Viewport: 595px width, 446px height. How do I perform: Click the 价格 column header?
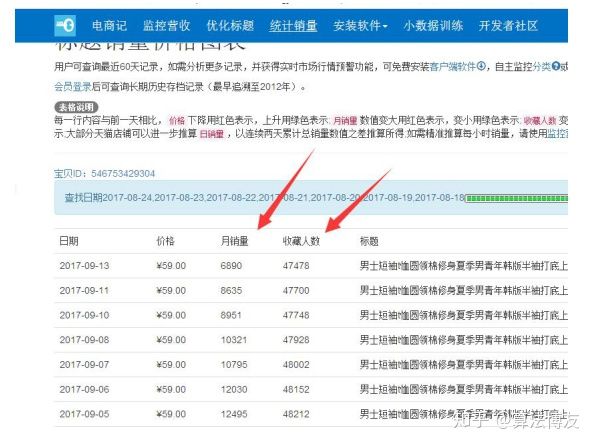pyautogui.click(x=165, y=241)
